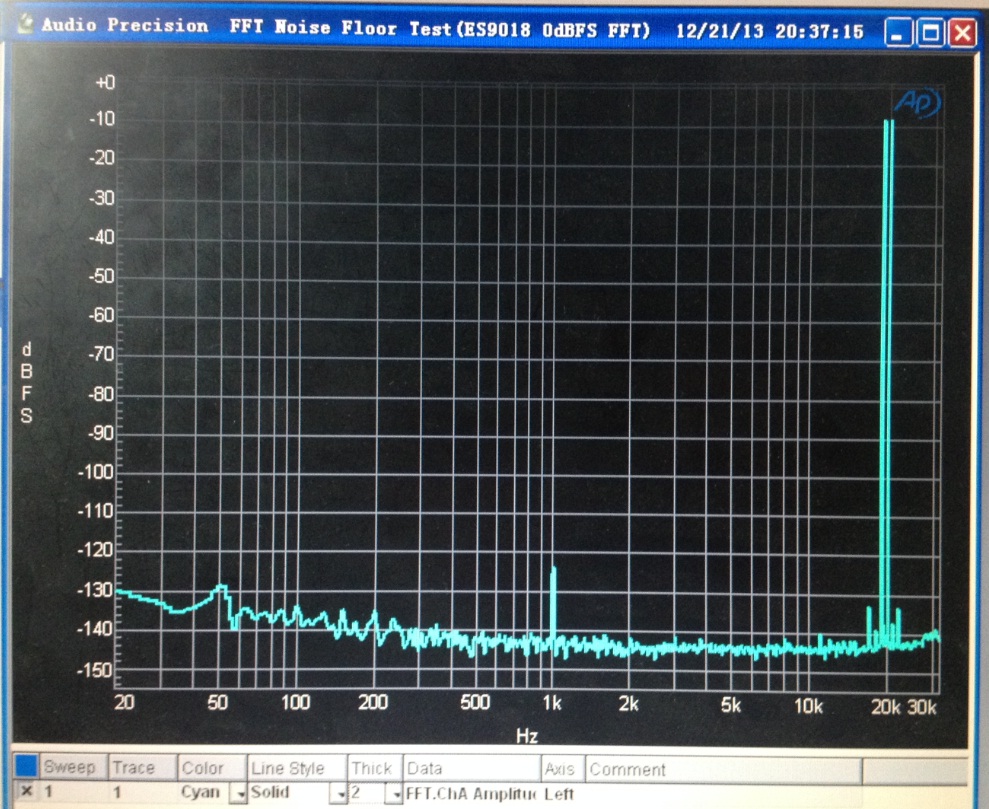Screen dimensions: 989x809
Task: Click the 500 frequency axis label
Action: click(474, 702)
